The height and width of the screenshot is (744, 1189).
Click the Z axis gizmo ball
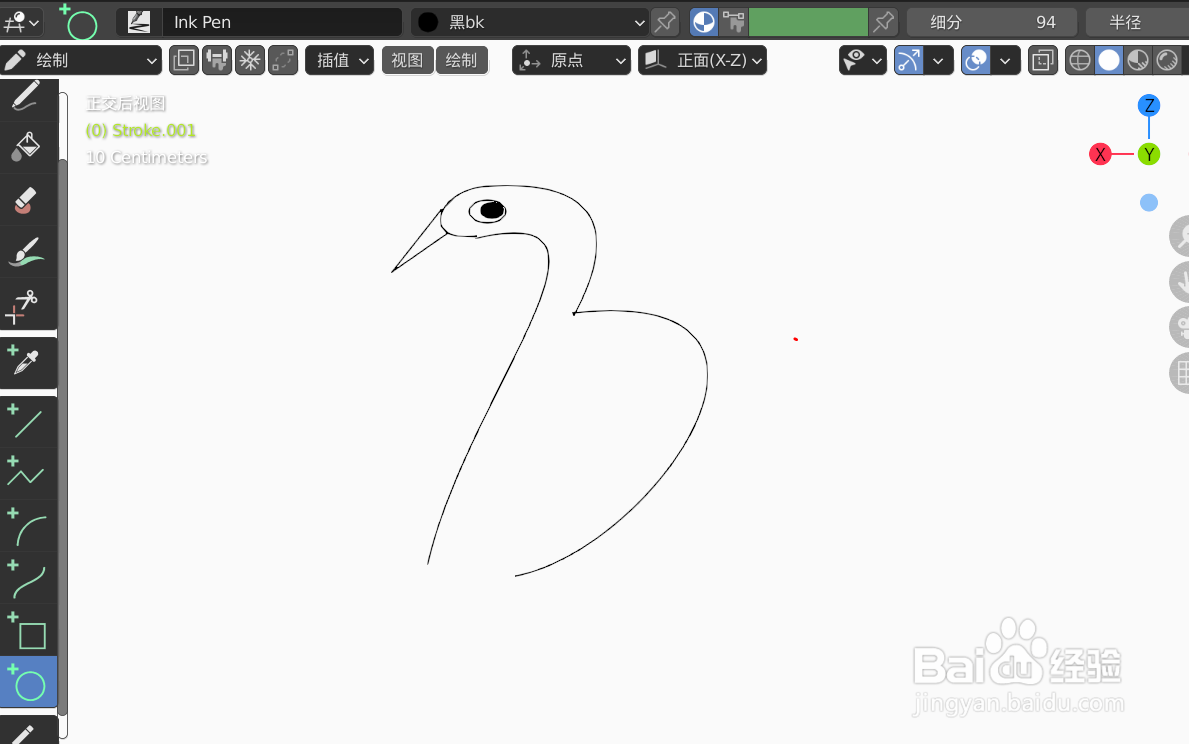click(x=1149, y=105)
